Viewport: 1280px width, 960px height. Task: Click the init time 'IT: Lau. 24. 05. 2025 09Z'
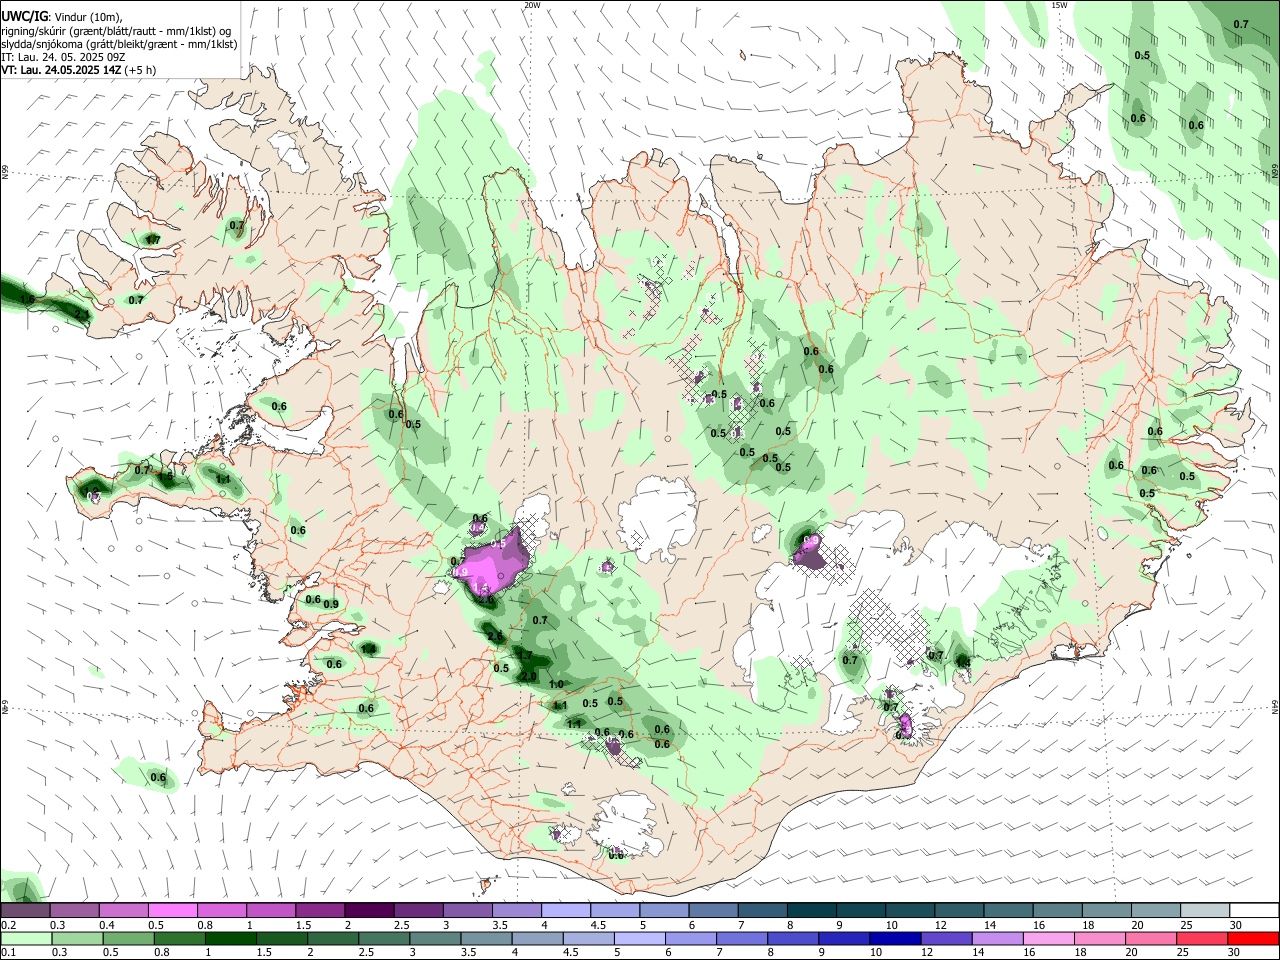click(62, 57)
